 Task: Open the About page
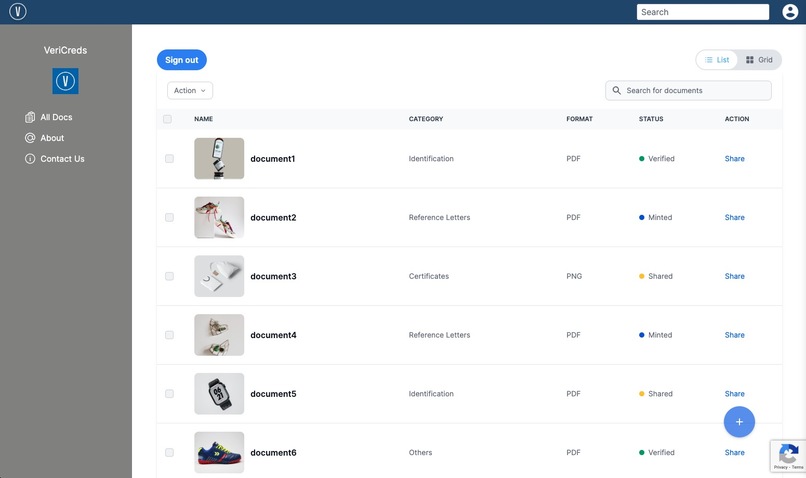[52, 138]
